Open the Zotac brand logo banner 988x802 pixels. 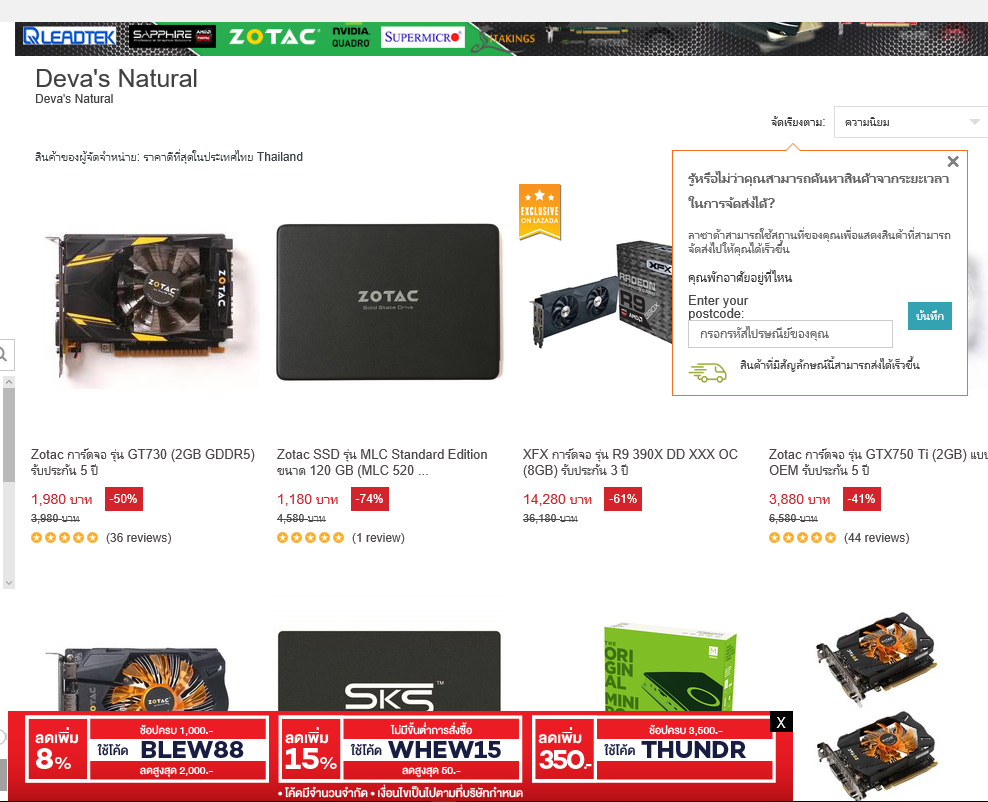pos(272,37)
